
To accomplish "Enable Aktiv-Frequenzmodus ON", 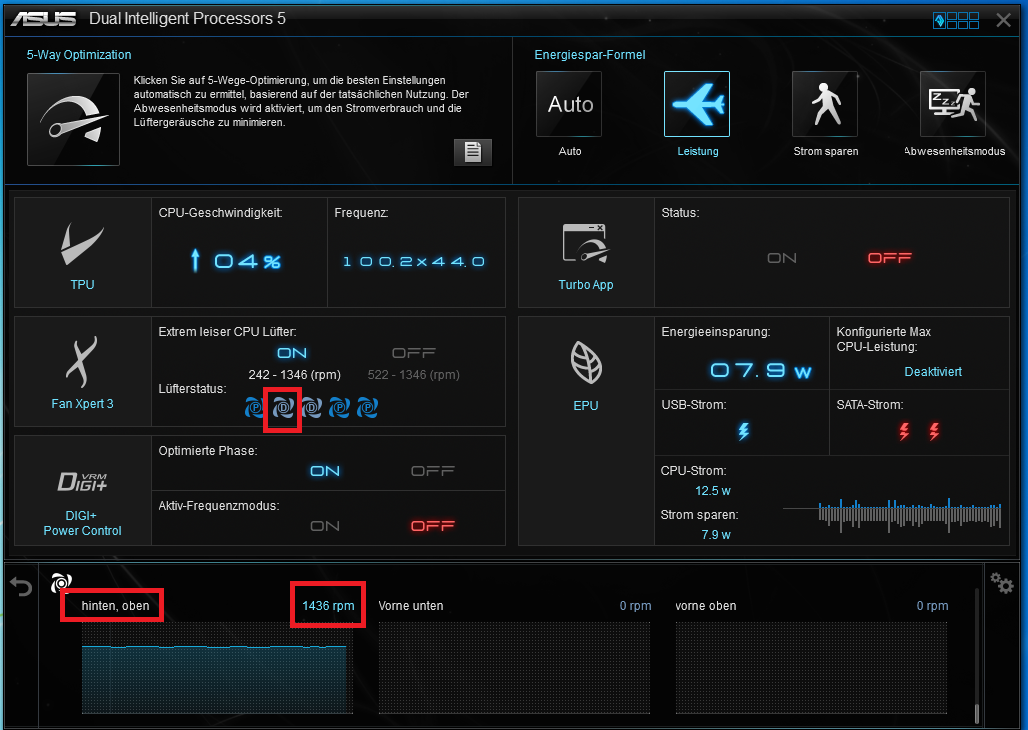I will (325, 526).
